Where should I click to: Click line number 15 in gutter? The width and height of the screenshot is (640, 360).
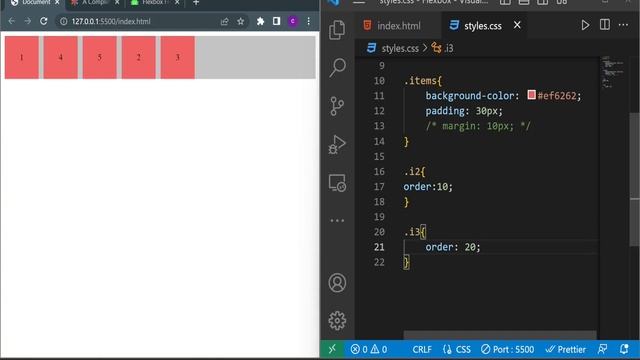click(x=379, y=156)
